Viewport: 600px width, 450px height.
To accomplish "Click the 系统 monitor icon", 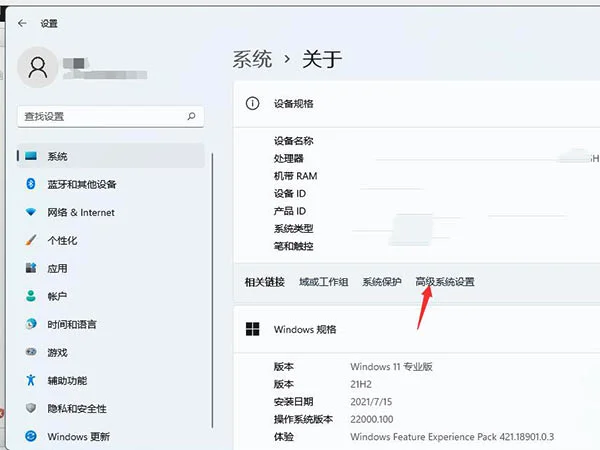I will (31, 156).
